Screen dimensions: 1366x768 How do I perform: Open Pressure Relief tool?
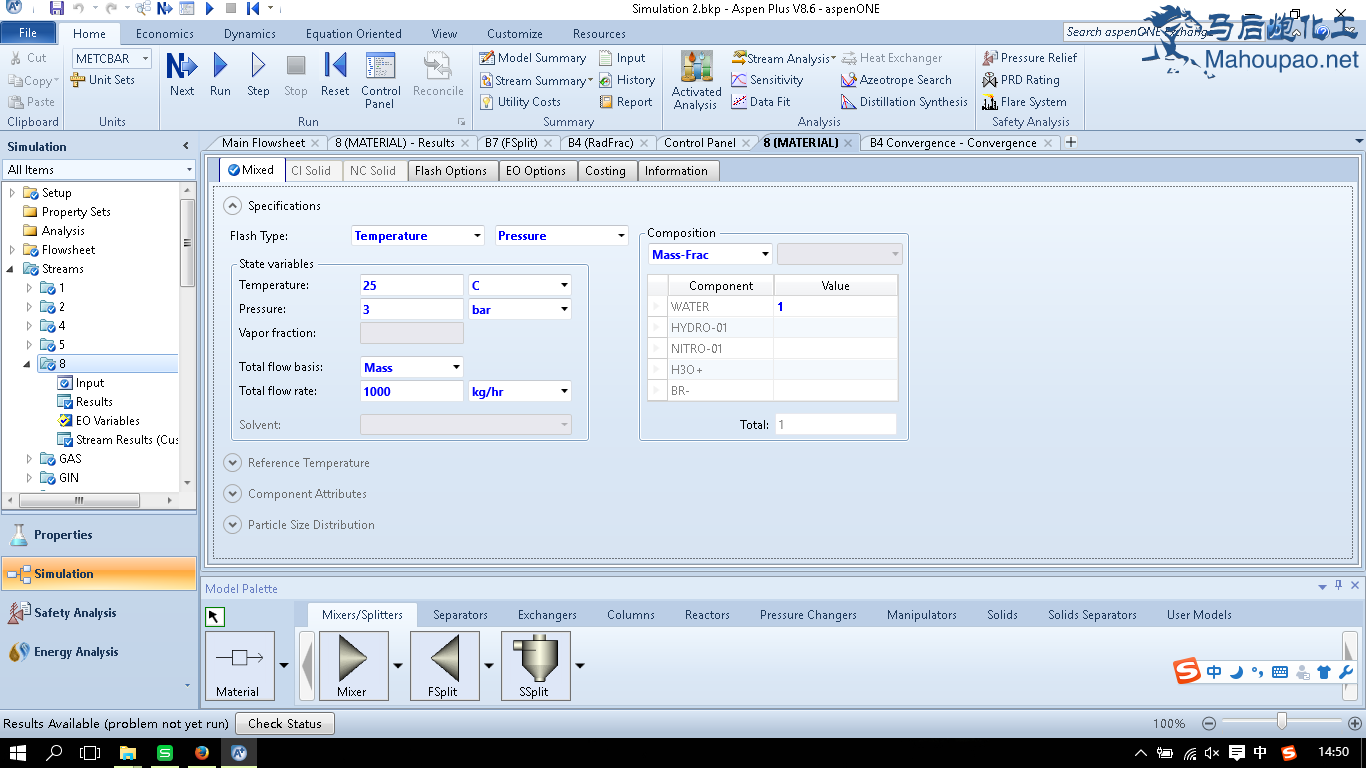click(1029, 58)
